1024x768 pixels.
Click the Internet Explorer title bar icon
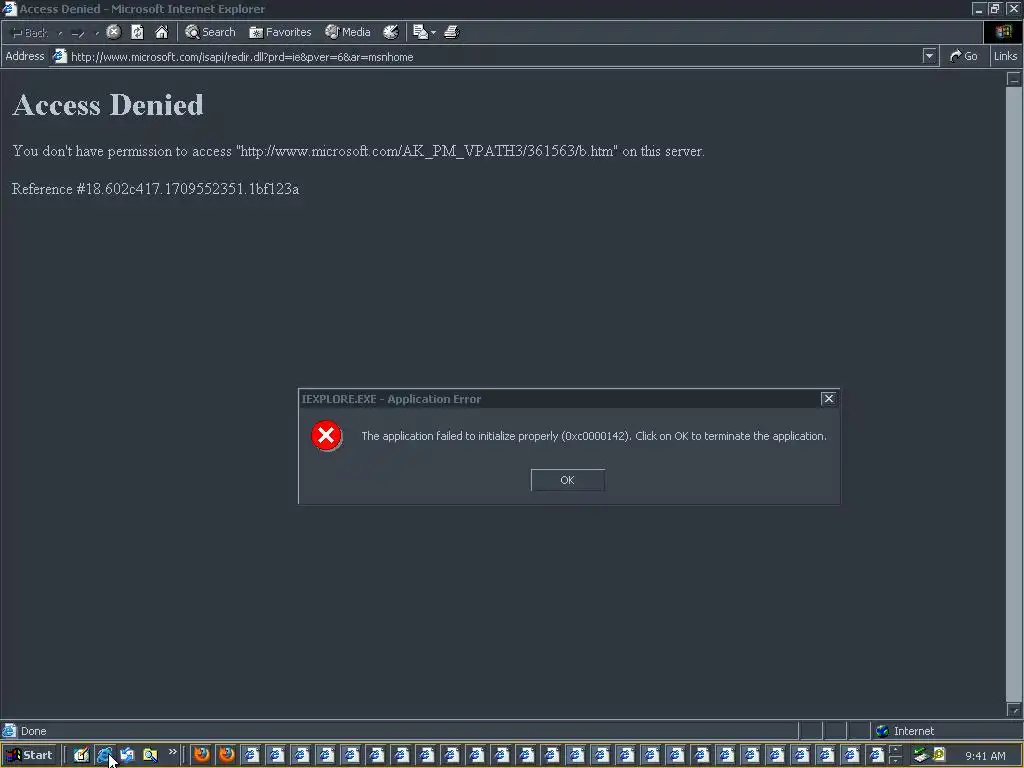coord(9,9)
